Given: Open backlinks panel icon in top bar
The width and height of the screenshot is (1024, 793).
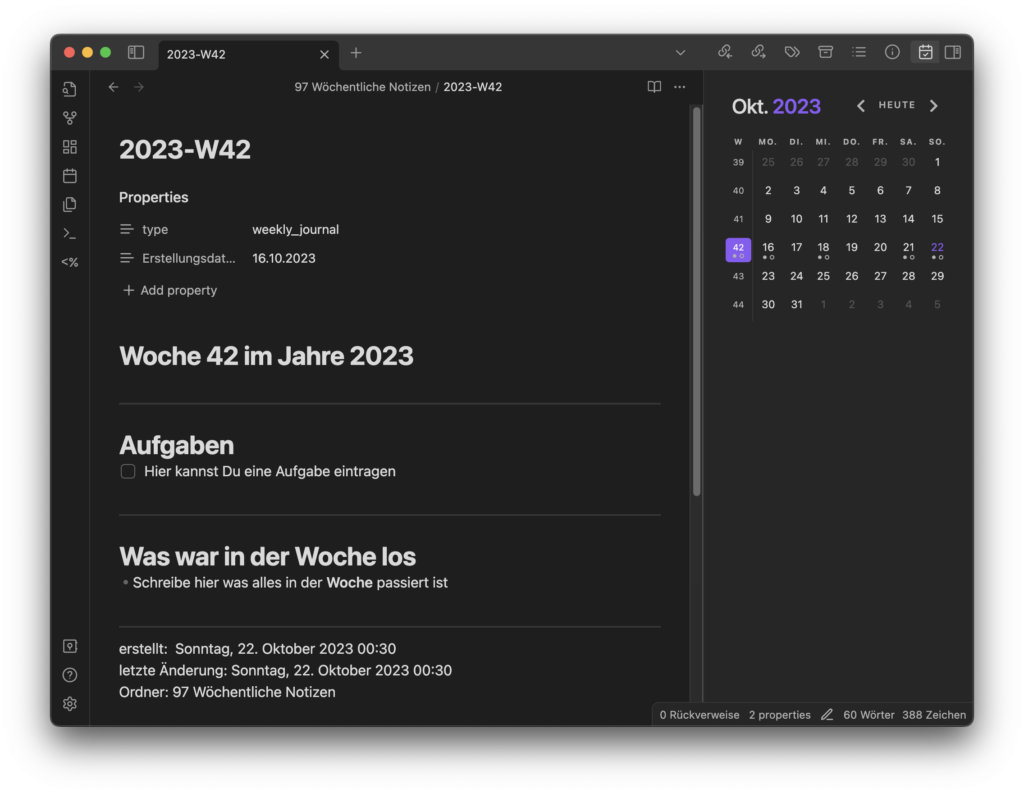Looking at the screenshot, I should [725, 52].
